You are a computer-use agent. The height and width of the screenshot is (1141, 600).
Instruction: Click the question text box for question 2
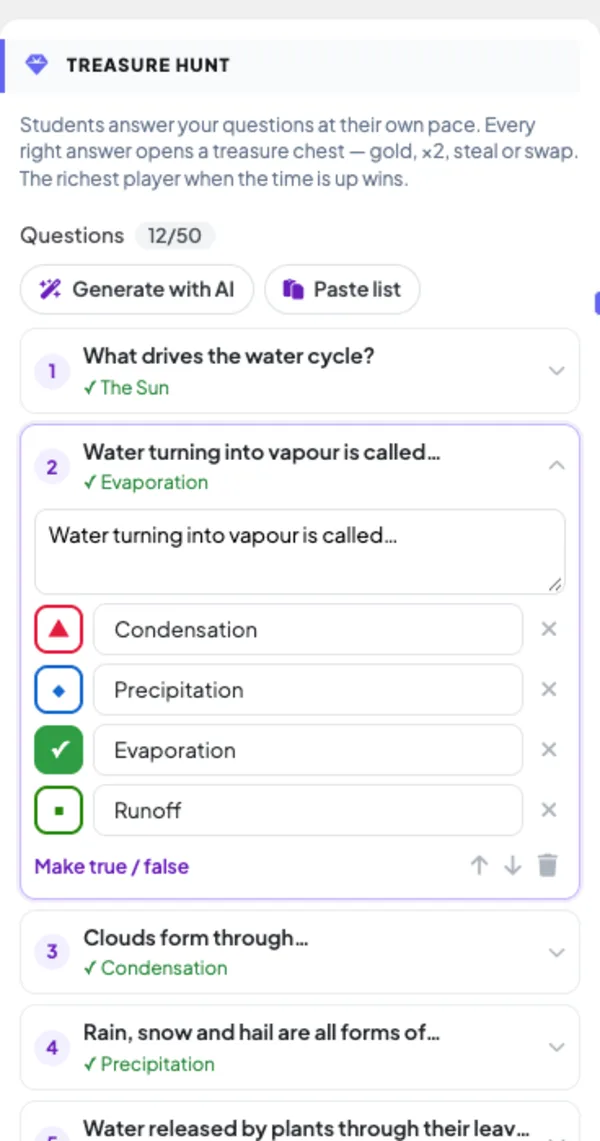pos(300,552)
